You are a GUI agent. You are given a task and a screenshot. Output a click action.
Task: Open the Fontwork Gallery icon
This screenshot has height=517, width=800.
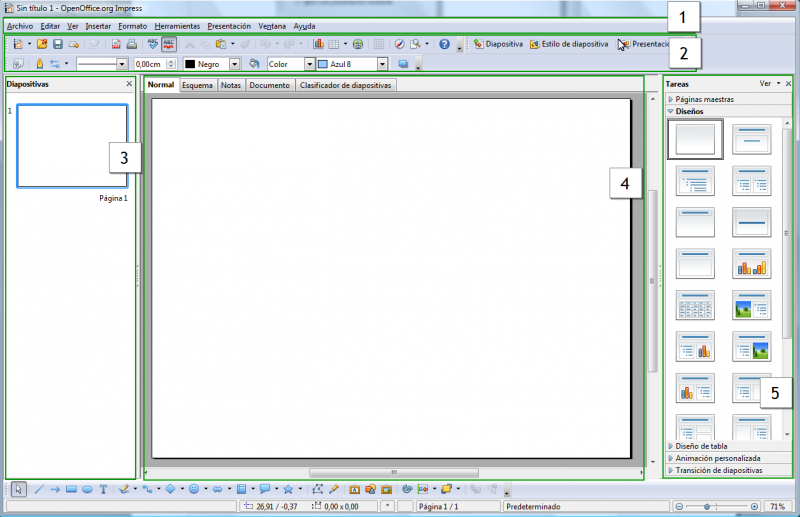[355, 489]
